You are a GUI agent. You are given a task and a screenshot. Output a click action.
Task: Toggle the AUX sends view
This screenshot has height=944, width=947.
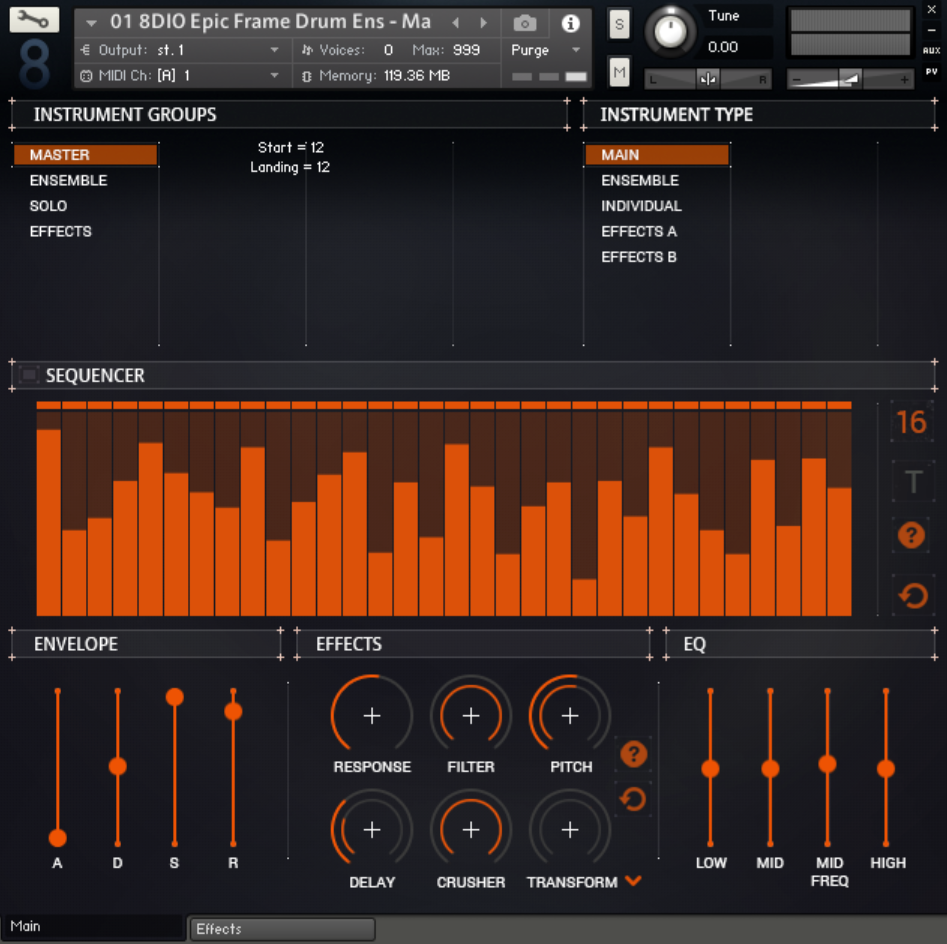[x=931, y=51]
